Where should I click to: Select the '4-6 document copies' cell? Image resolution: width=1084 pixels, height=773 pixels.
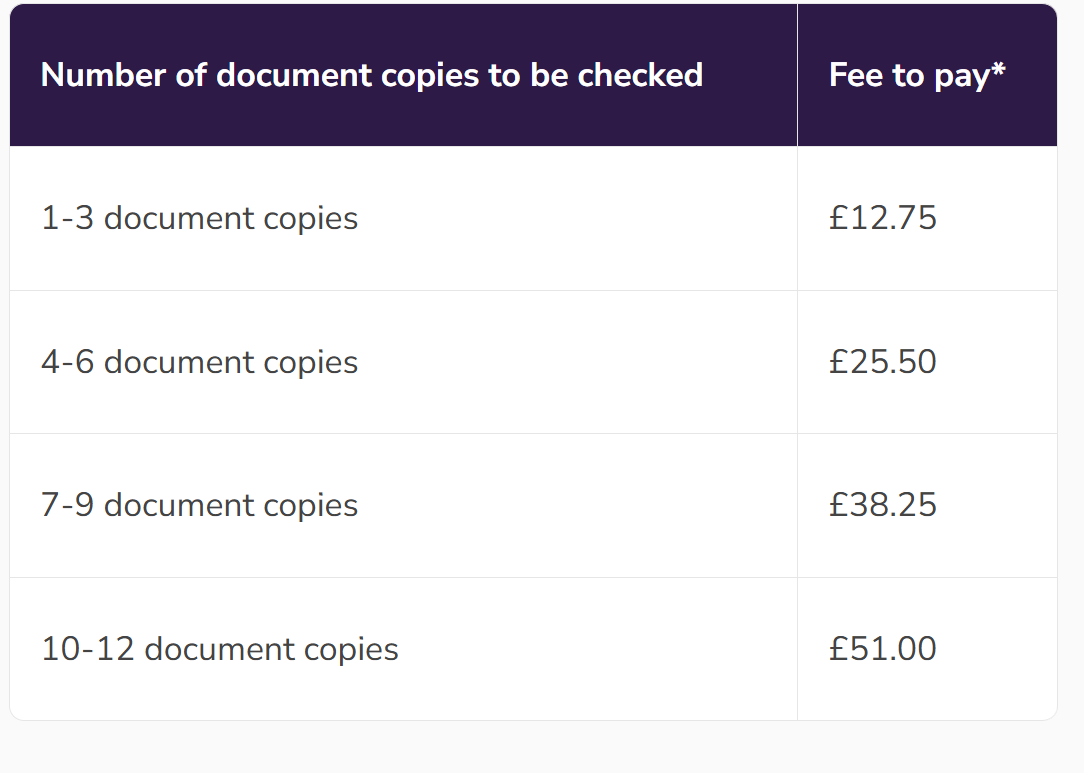click(199, 362)
